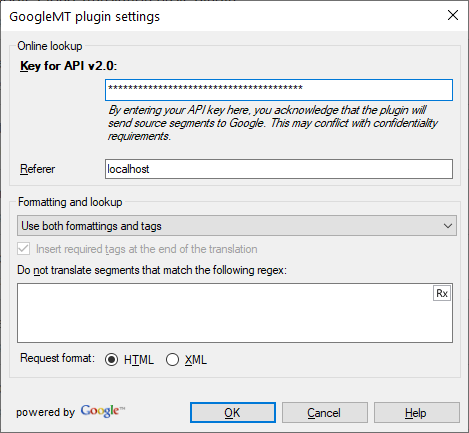Confirm settings with the OK button
The image size is (469, 433).
click(233, 413)
